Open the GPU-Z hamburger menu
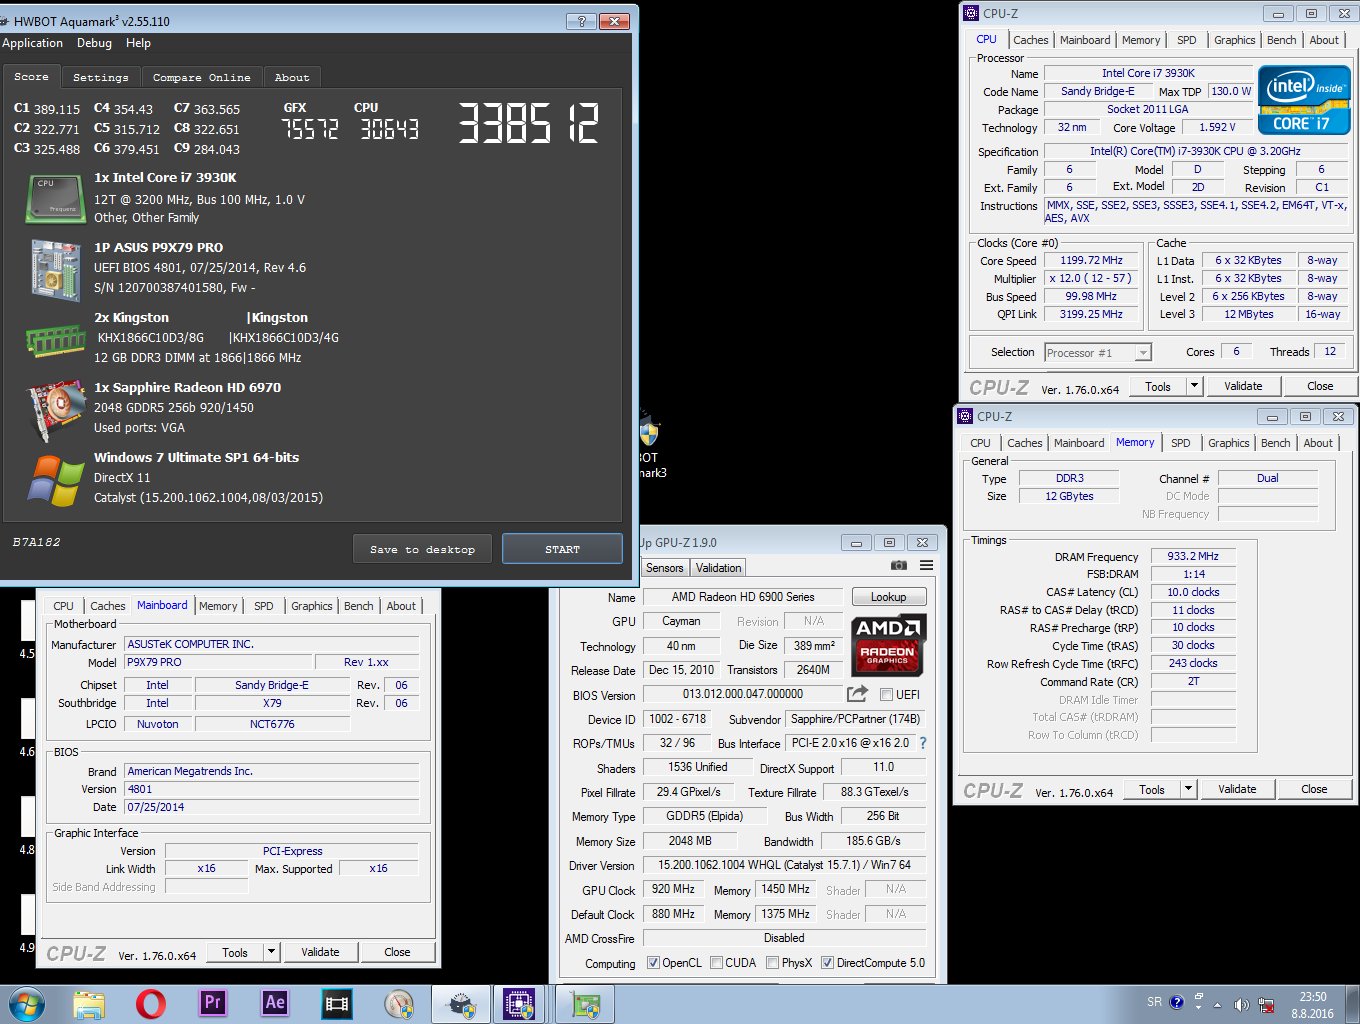Viewport: 1360px width, 1024px height. point(927,566)
